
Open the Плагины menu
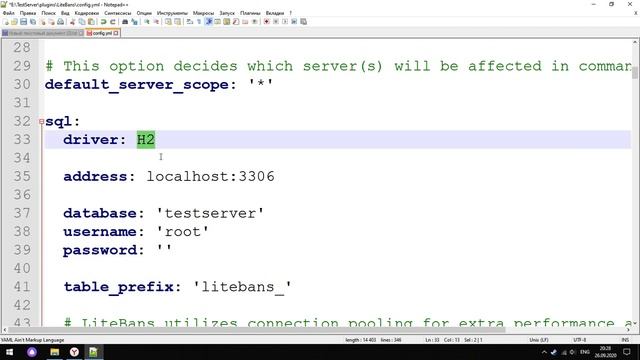250,13
